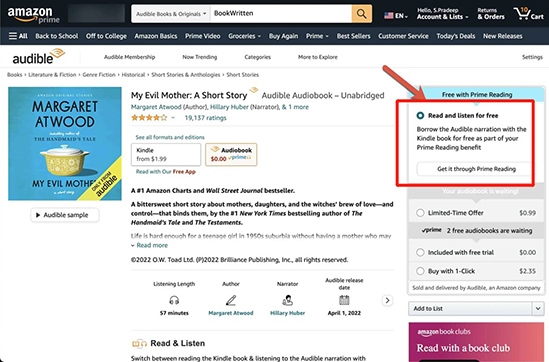Click the search input field
Image resolution: width=549 pixels, height=362 pixels.
coord(281,14)
